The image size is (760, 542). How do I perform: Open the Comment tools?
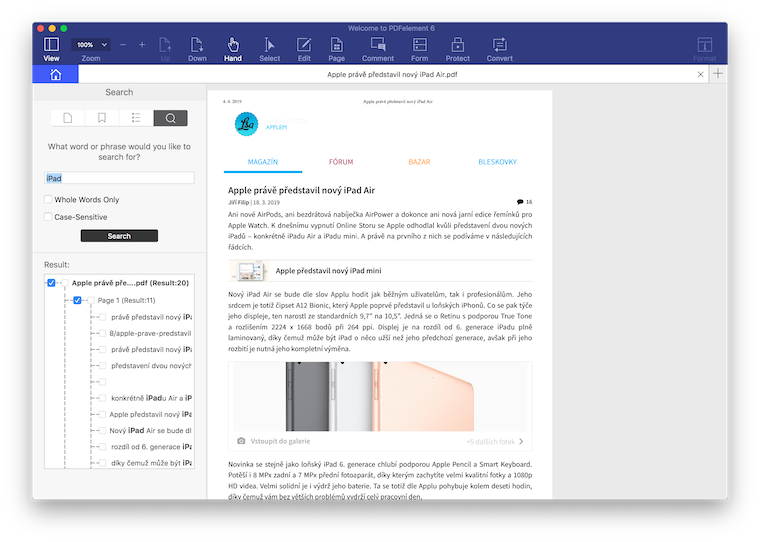(x=378, y=48)
